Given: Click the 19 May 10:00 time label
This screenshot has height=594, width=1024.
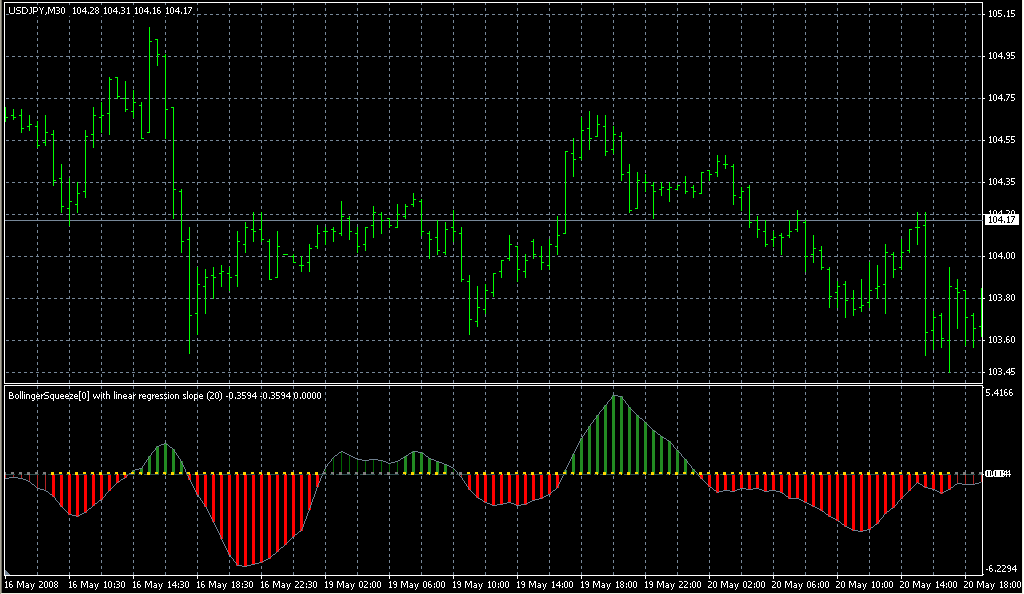Looking at the screenshot, I should coord(482,584).
